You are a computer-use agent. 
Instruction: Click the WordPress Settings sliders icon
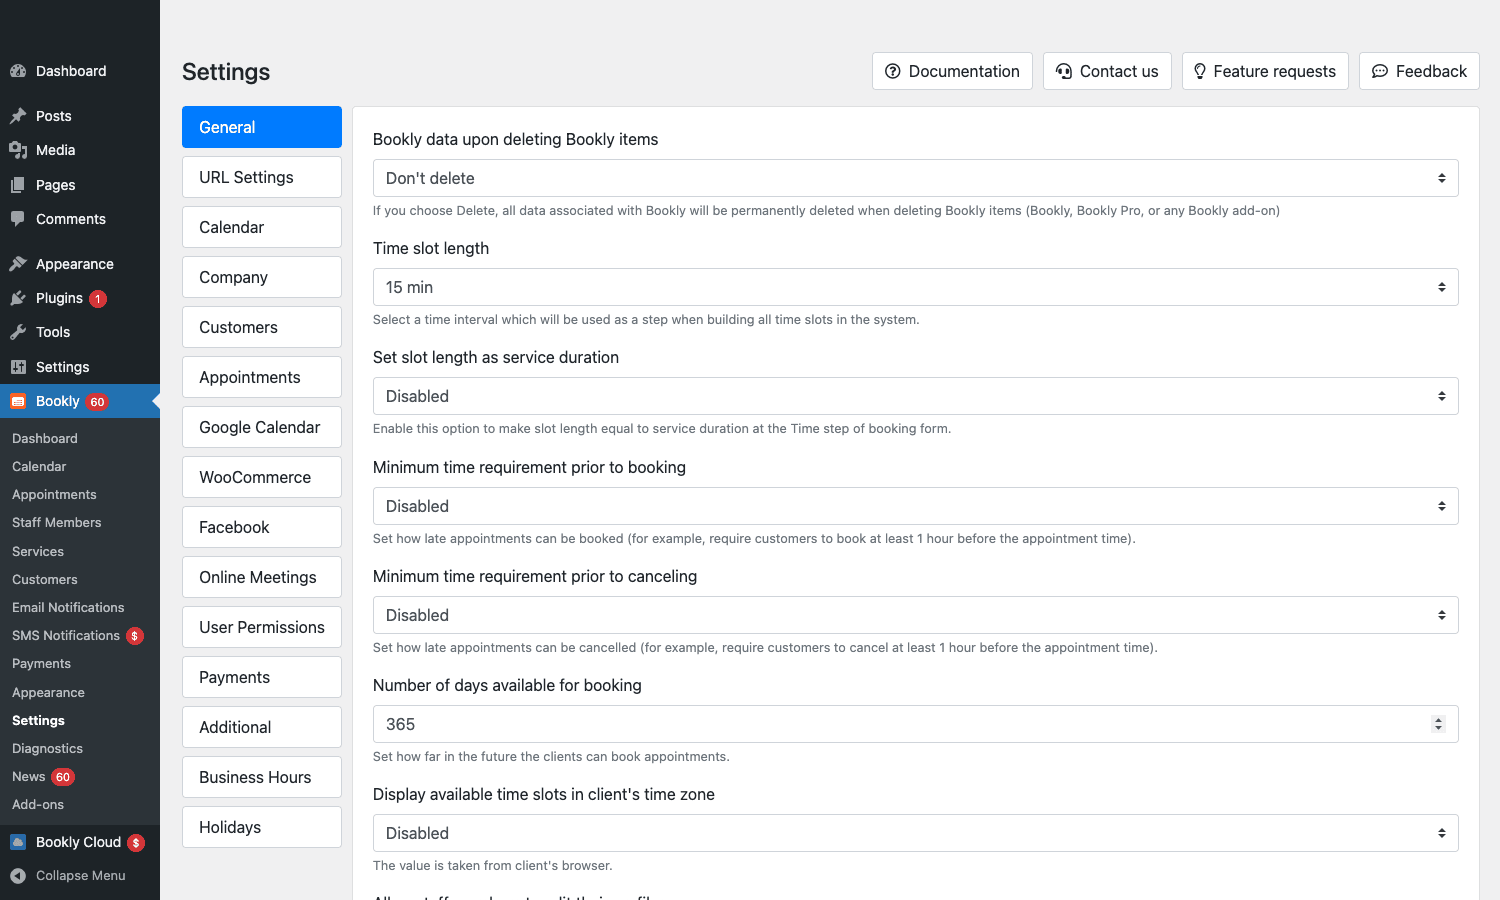pyautogui.click(x=18, y=367)
